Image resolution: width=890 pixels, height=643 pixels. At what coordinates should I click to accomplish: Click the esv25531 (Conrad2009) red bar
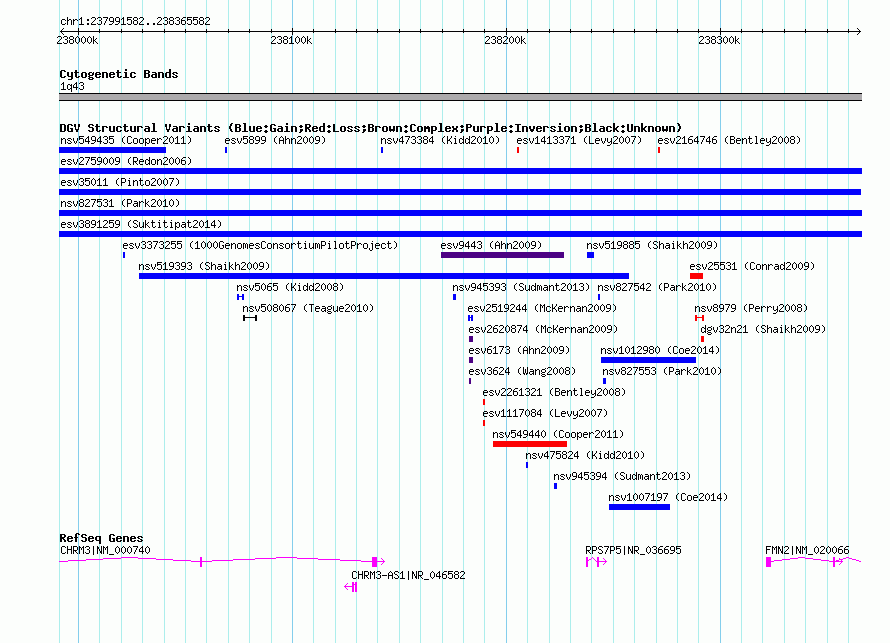(696, 276)
